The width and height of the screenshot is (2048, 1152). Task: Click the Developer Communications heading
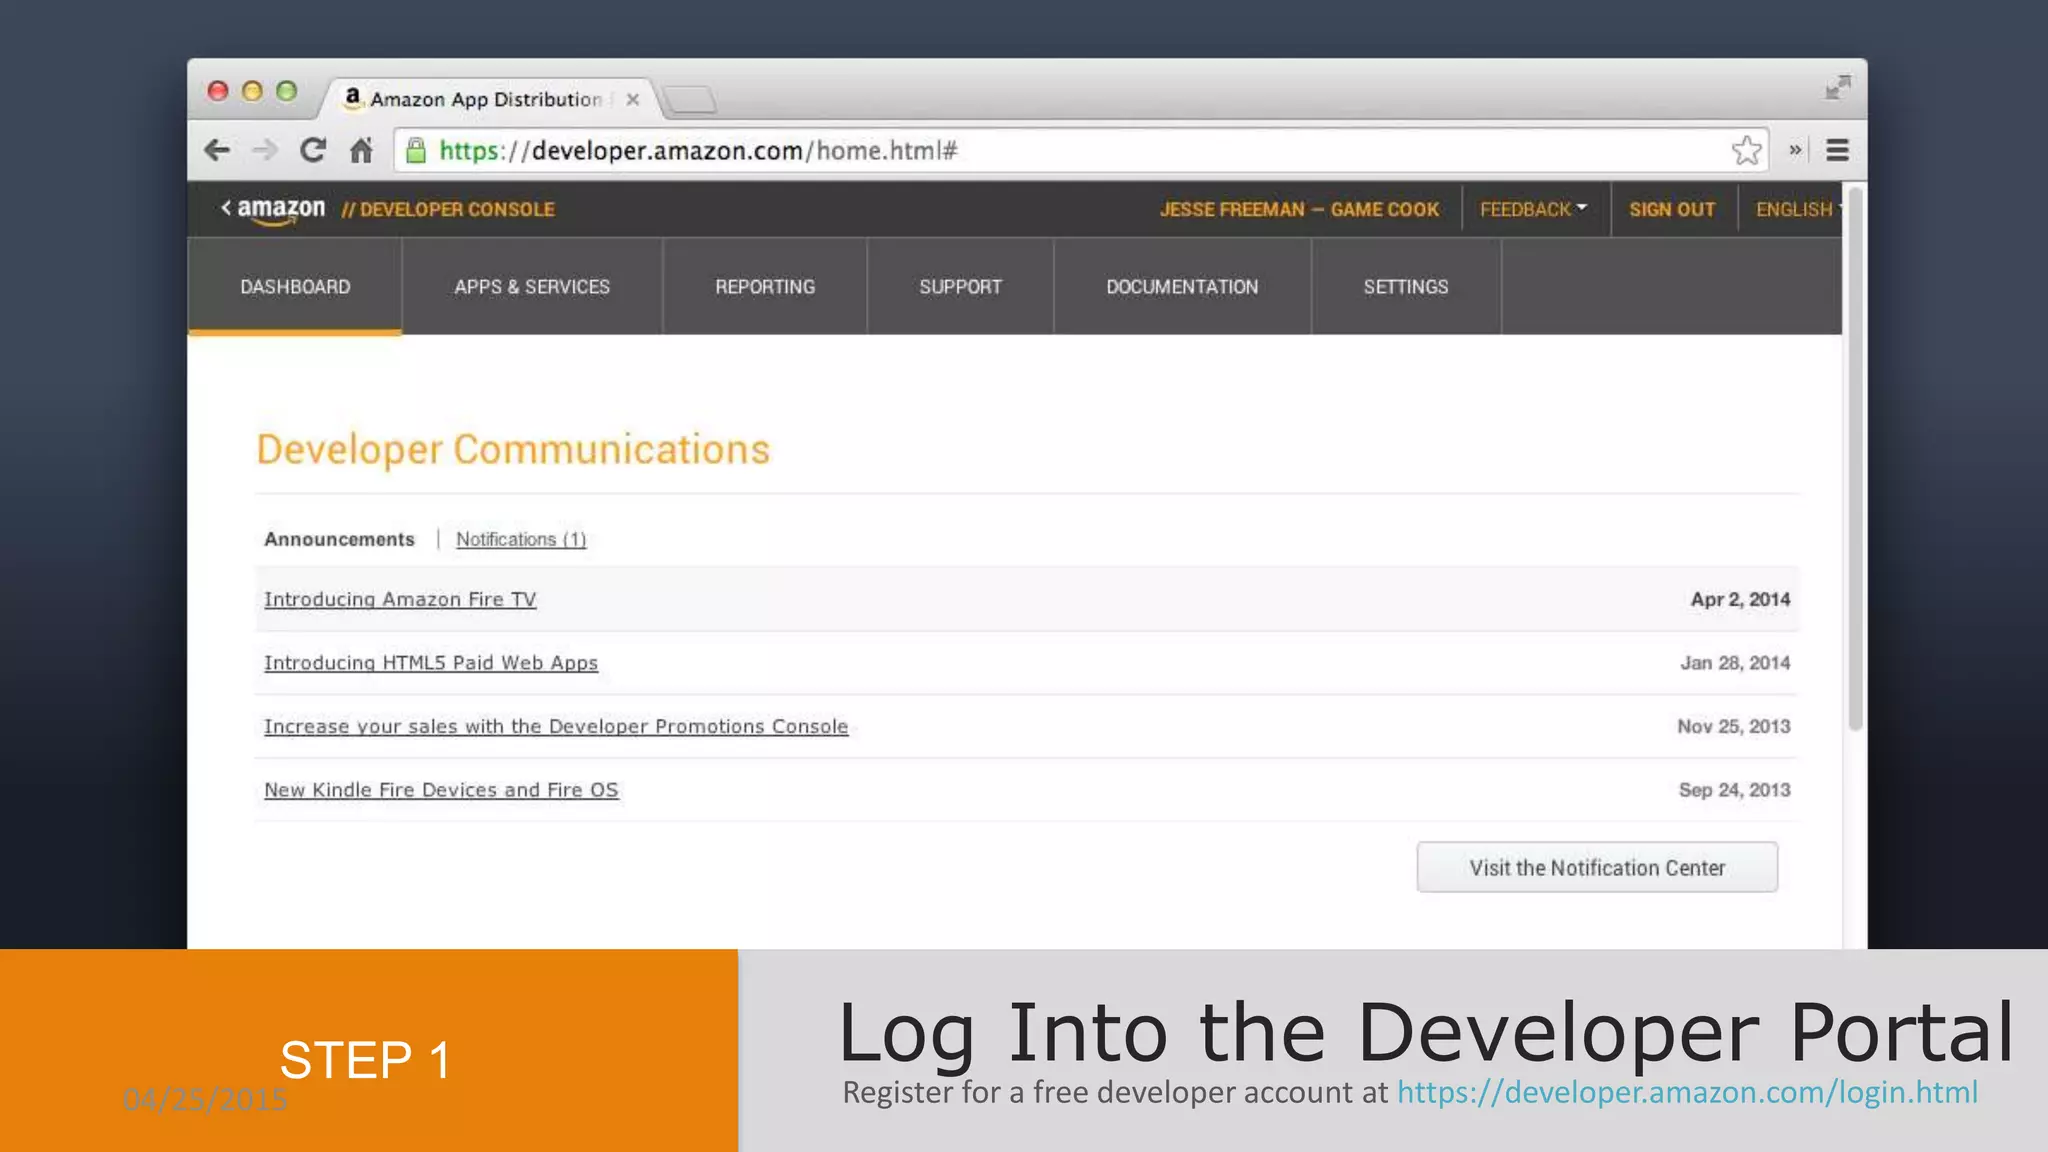tap(513, 450)
